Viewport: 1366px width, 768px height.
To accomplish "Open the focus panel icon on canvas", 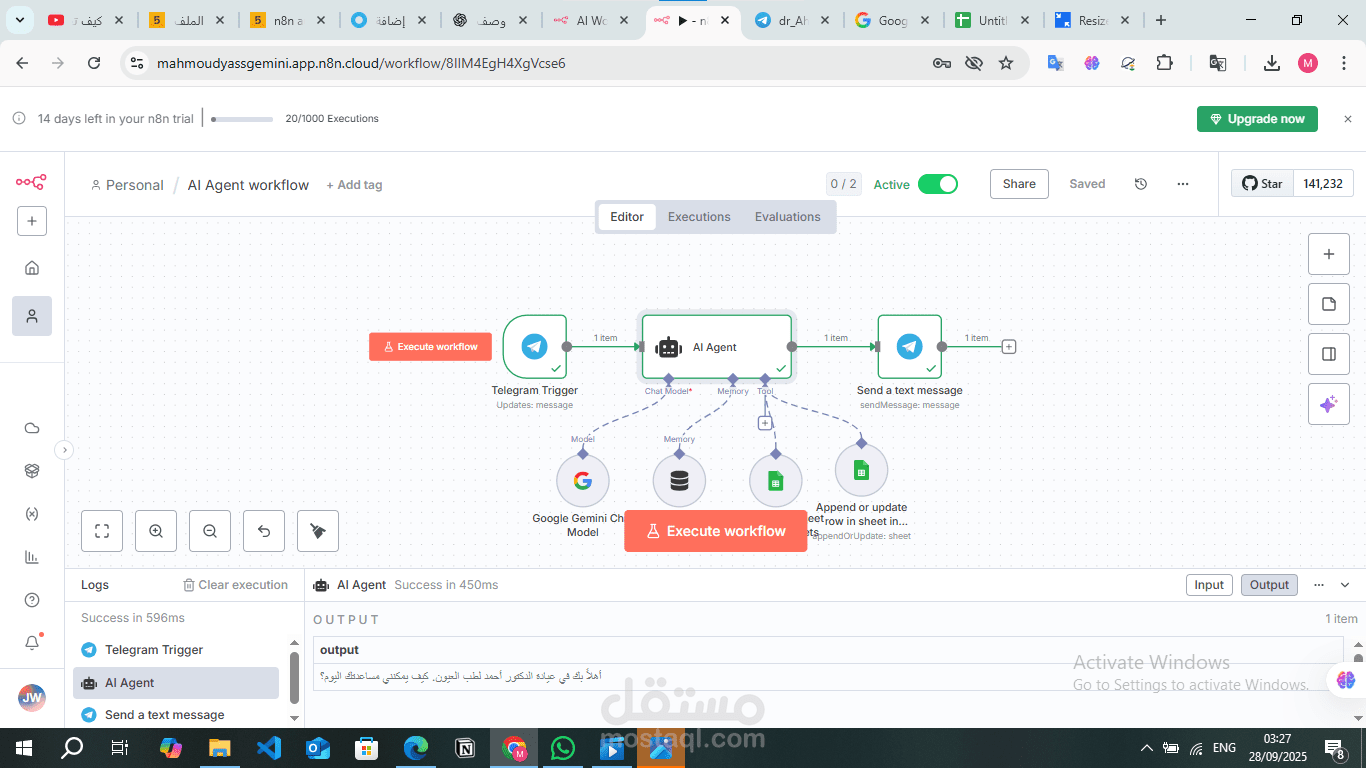I will coord(1329,354).
